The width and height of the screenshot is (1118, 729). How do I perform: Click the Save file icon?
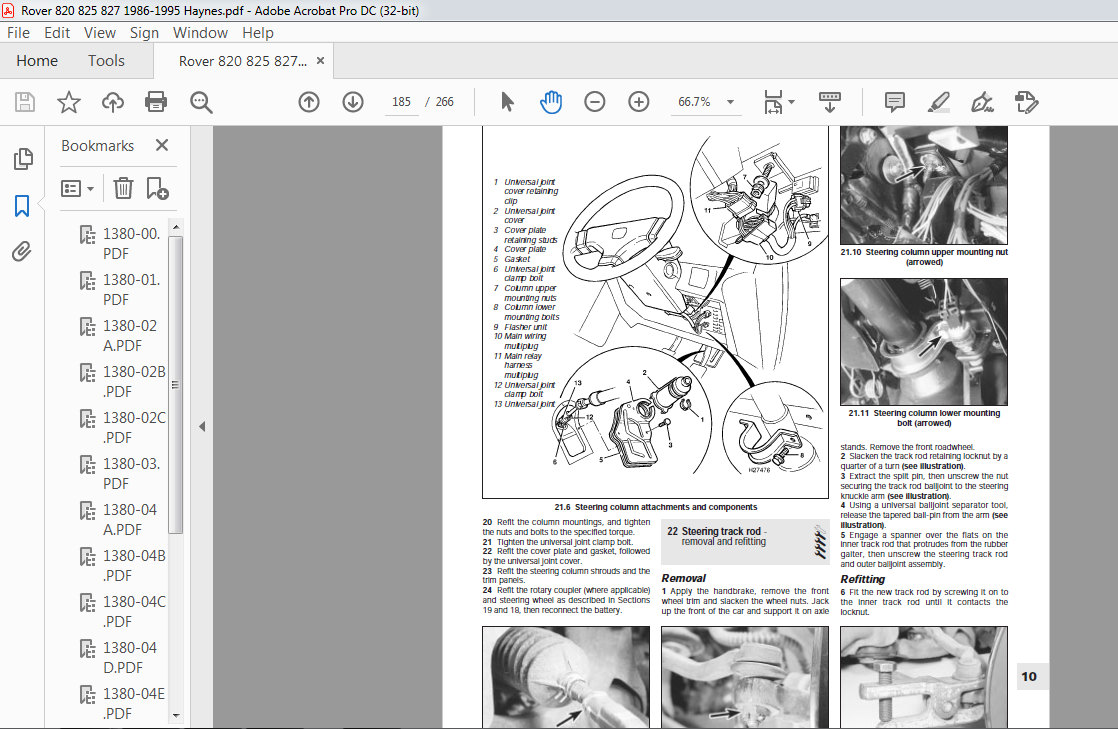(x=25, y=102)
